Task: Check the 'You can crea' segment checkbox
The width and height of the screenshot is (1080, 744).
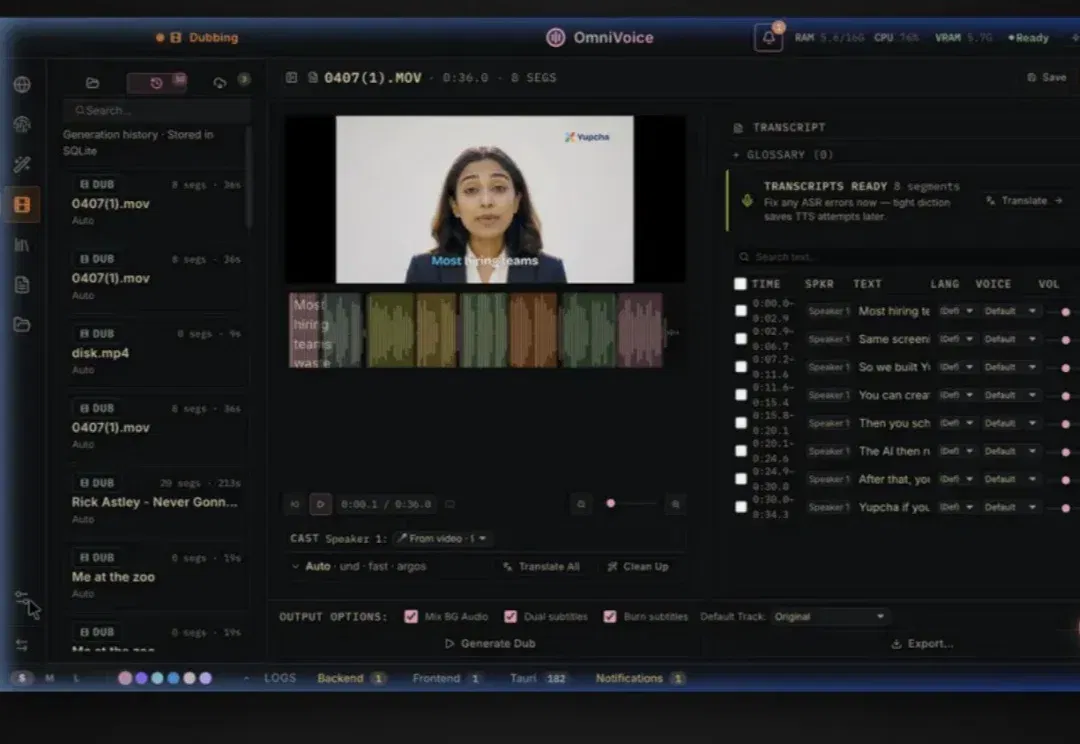Action: (741, 395)
